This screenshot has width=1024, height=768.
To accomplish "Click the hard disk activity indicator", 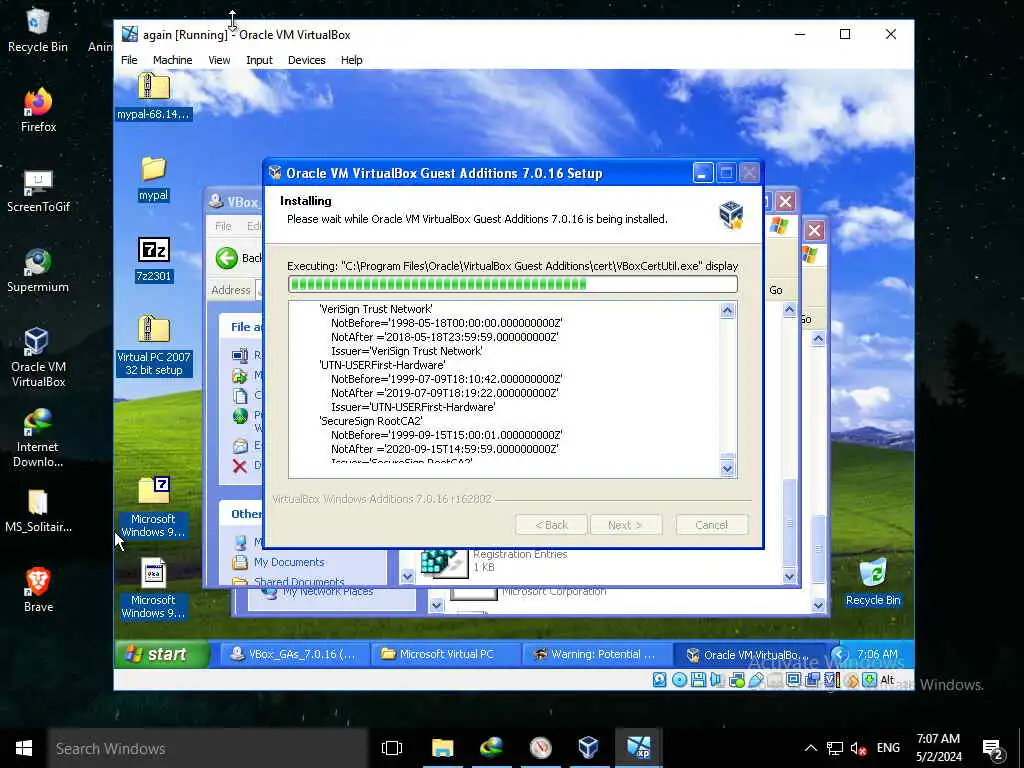I will tap(660, 680).
